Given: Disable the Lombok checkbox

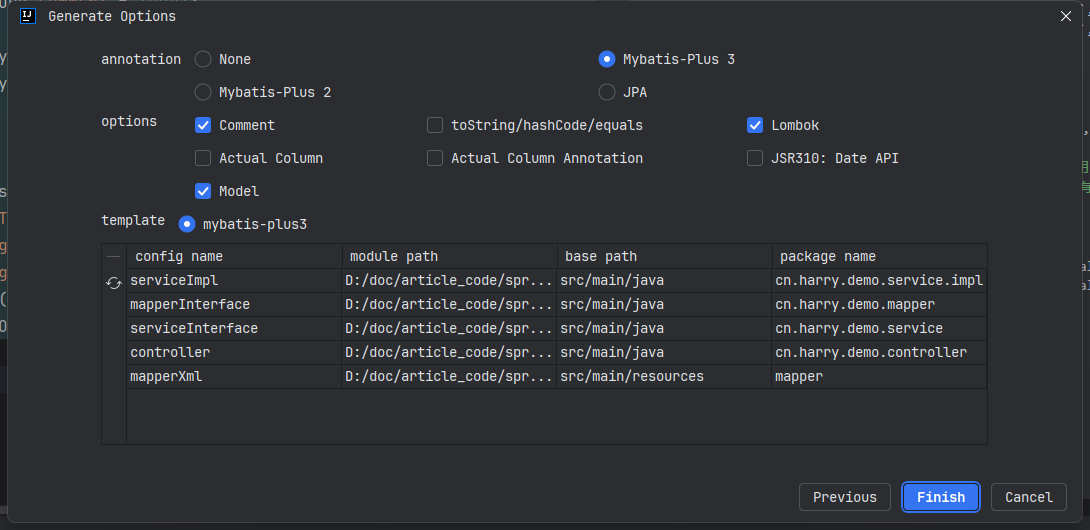Looking at the screenshot, I should coord(755,126).
